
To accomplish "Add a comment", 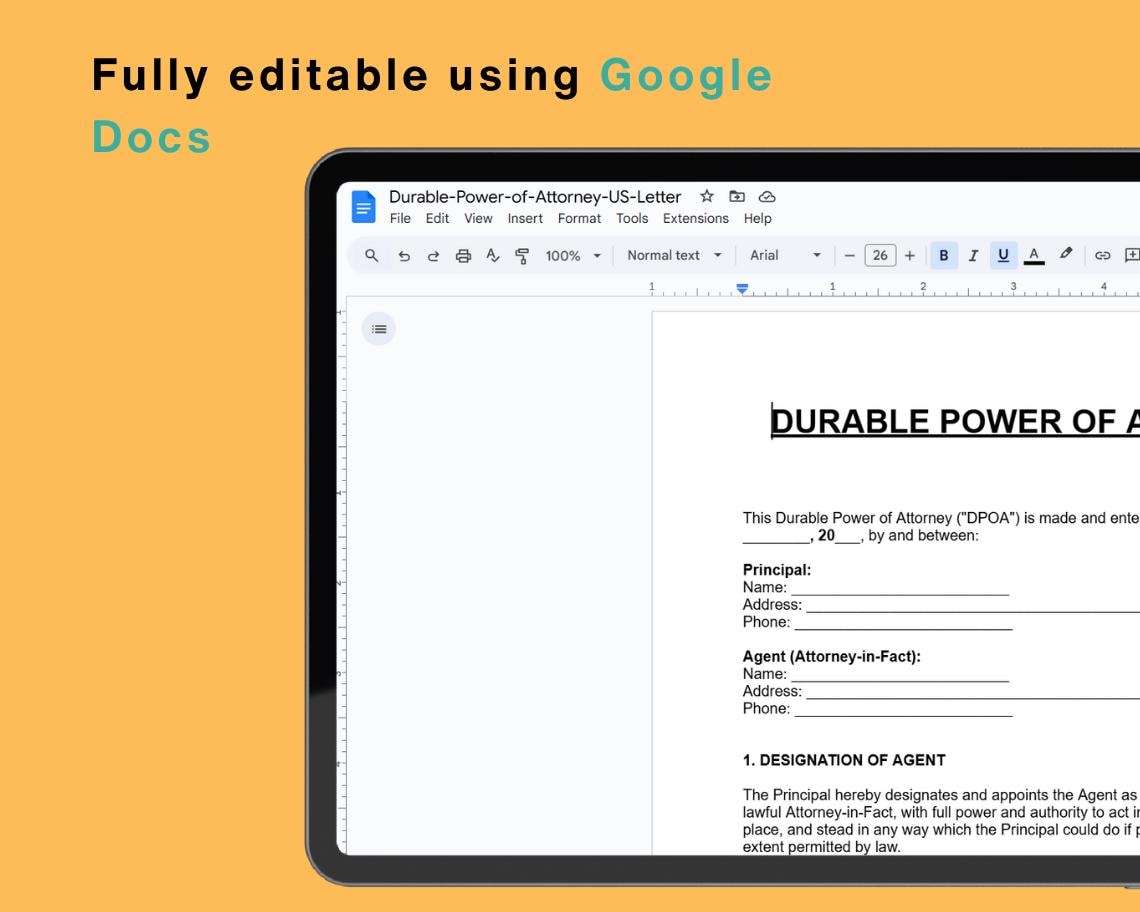I will [1132, 255].
